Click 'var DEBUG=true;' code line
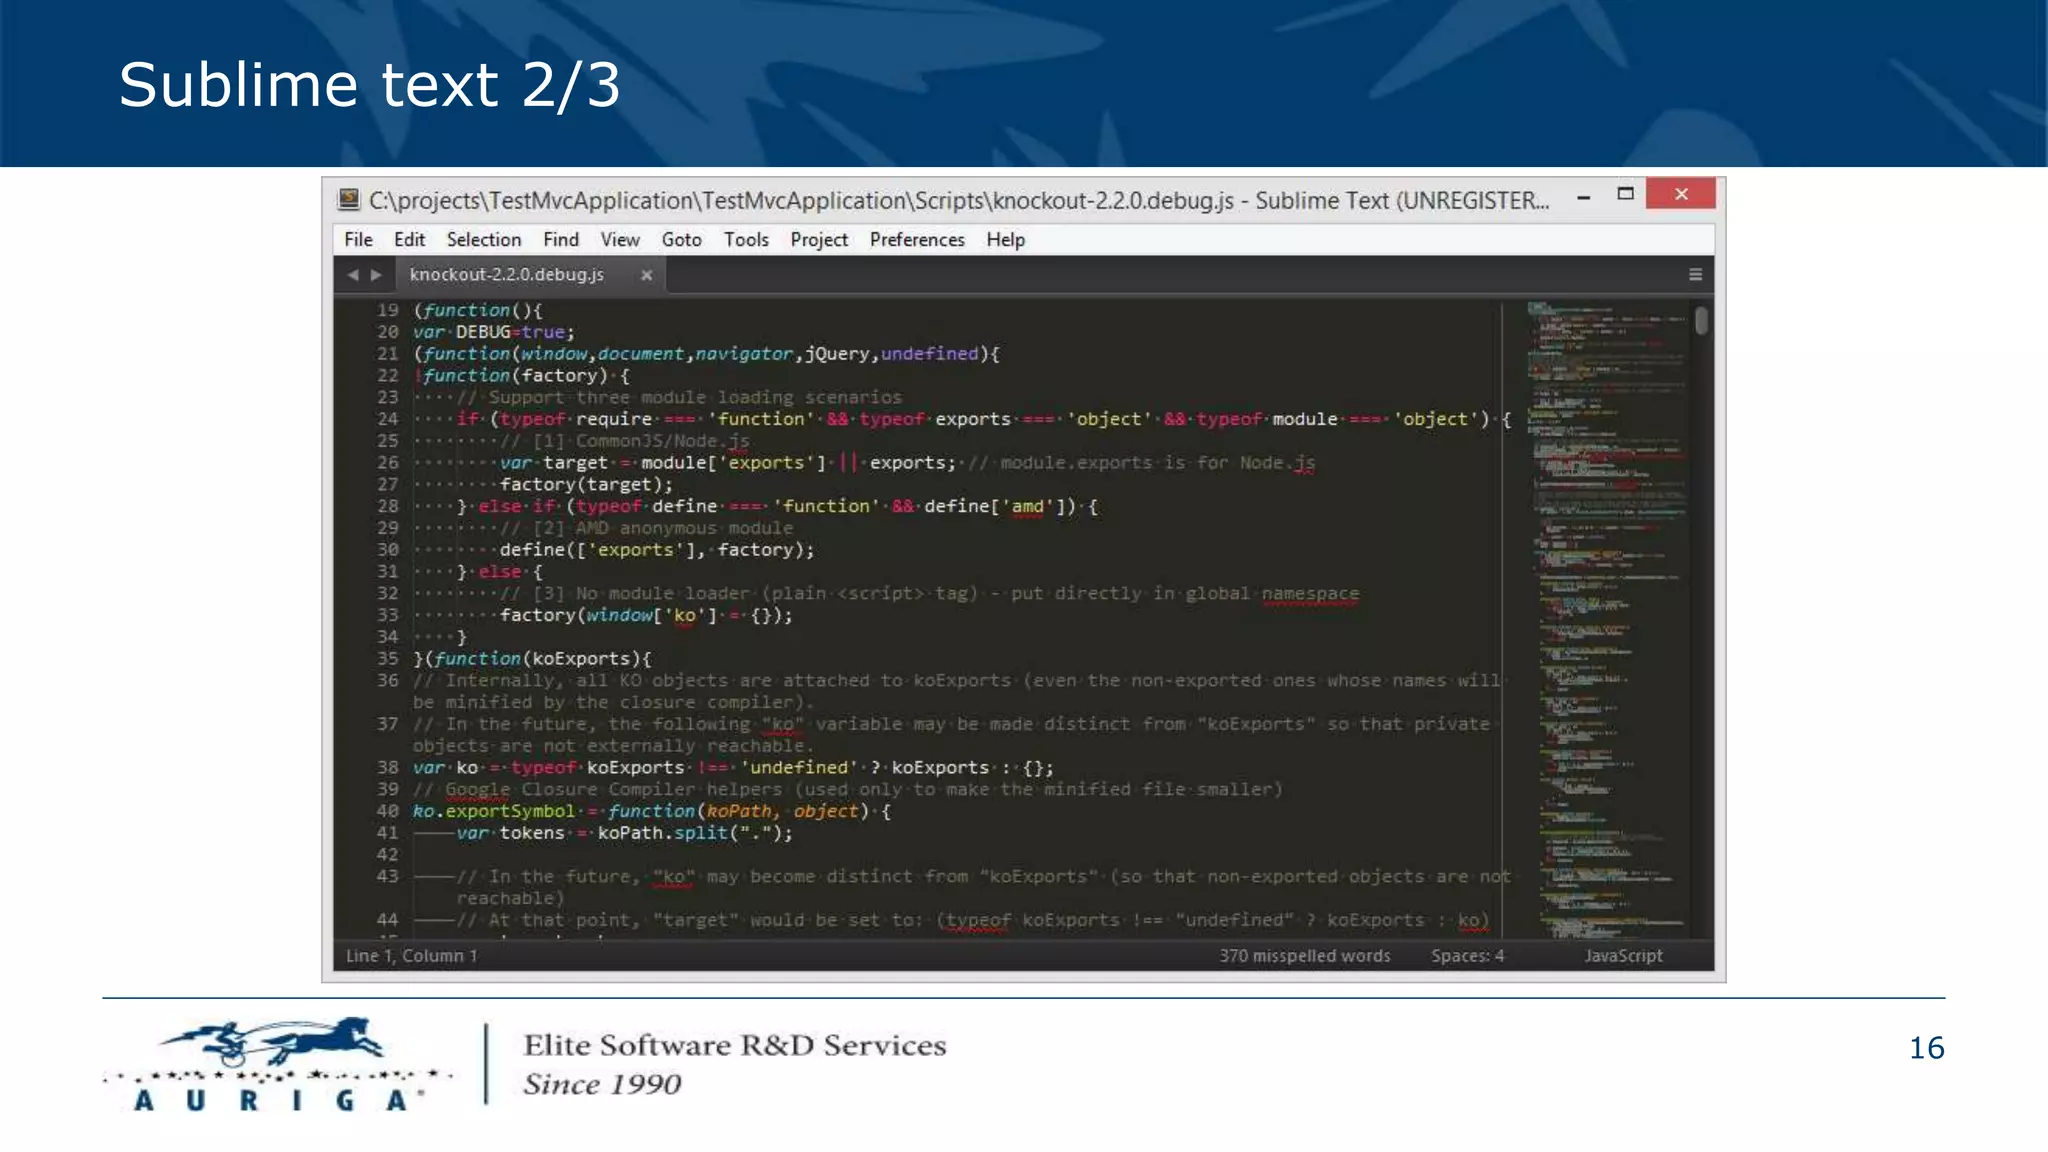The width and height of the screenshot is (2048, 1152). pyautogui.click(x=494, y=332)
